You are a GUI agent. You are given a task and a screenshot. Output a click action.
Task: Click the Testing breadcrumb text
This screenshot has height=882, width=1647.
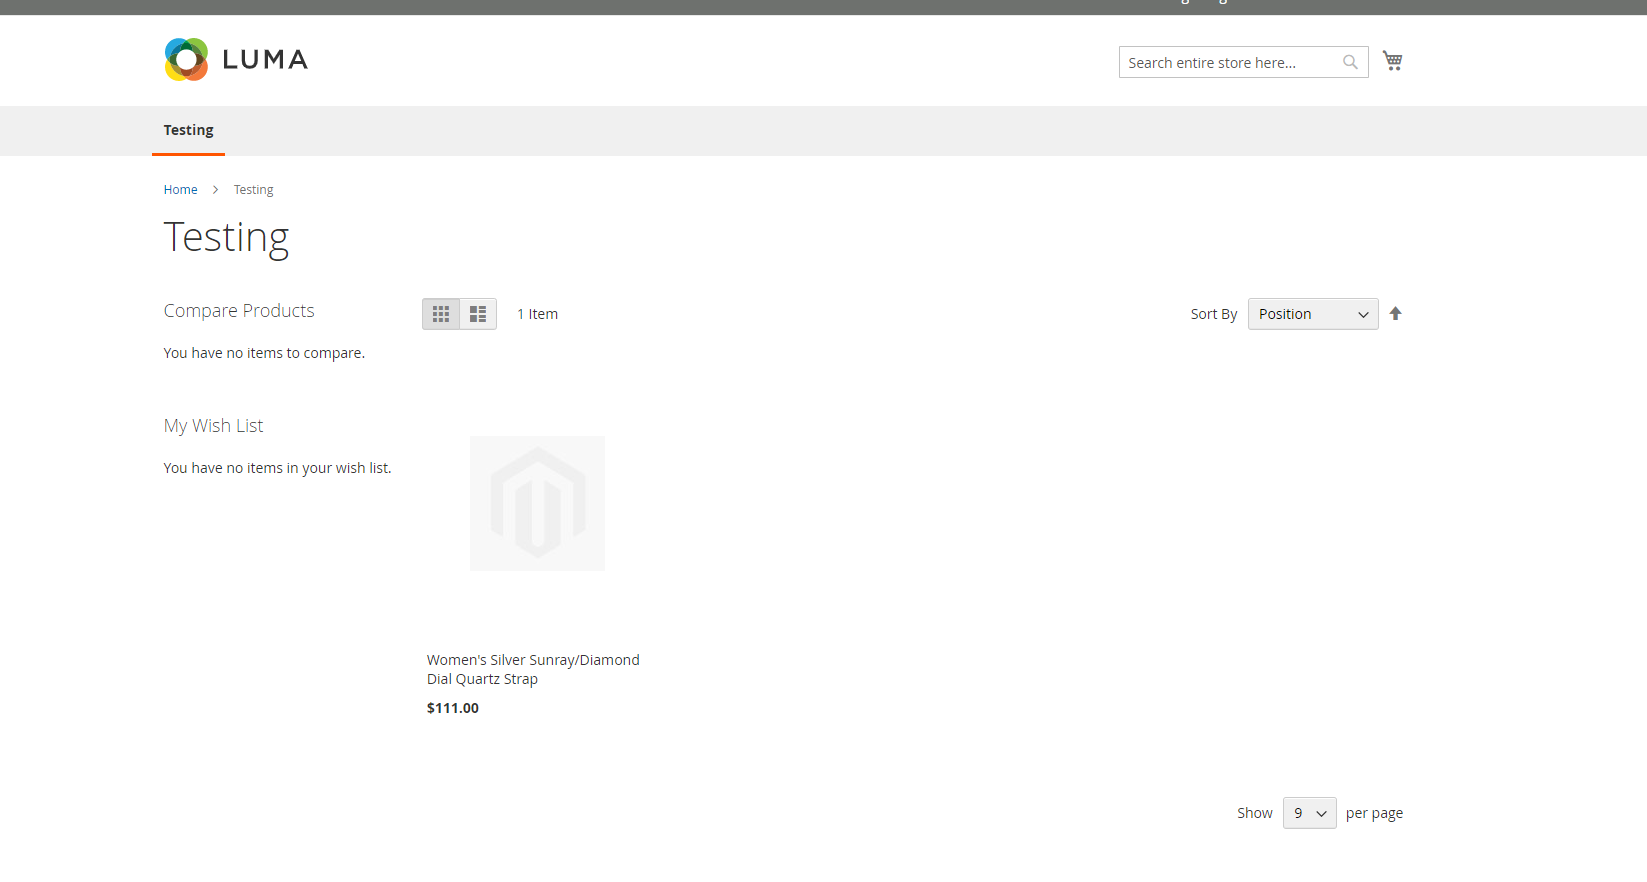pos(253,190)
